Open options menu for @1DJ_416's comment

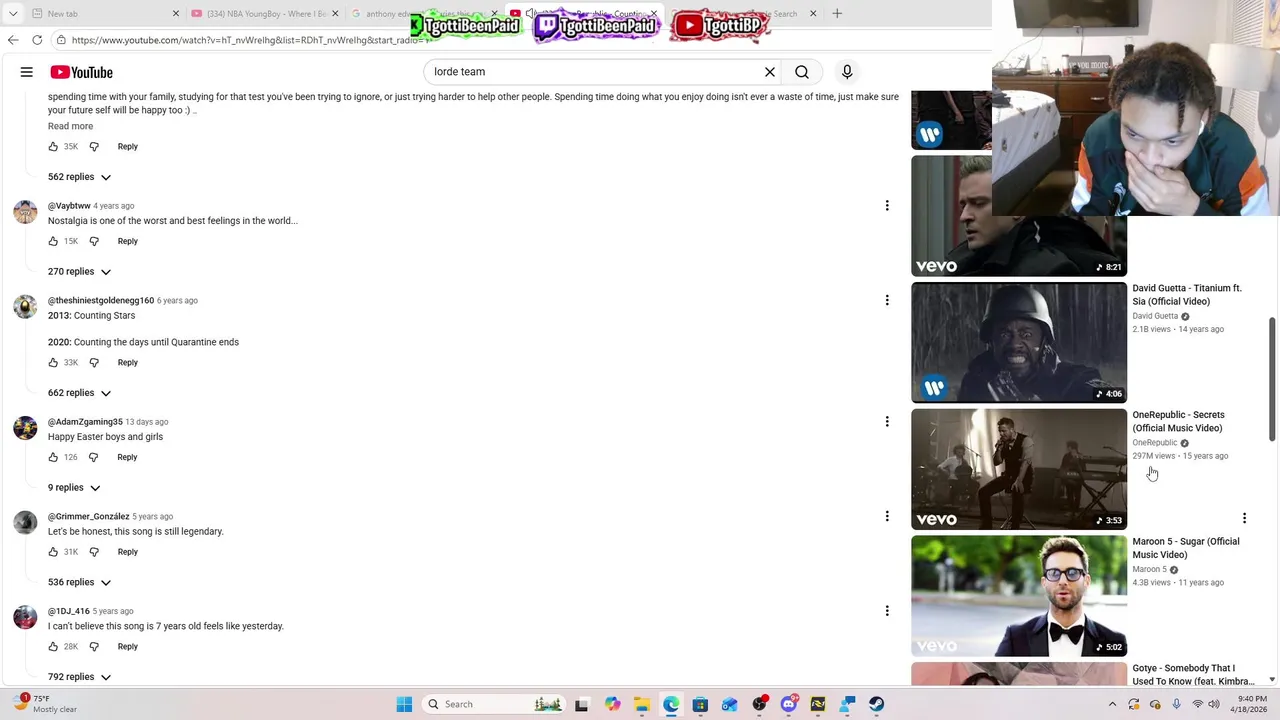pyautogui.click(x=887, y=611)
